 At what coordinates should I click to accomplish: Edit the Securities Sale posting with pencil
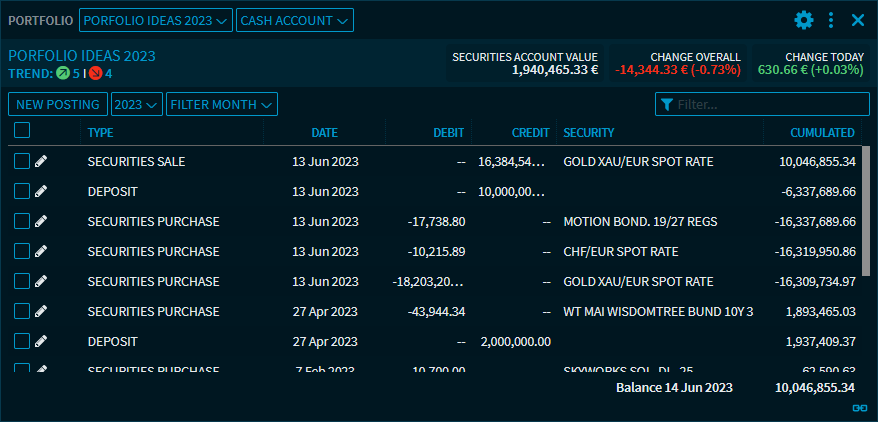(x=41, y=161)
